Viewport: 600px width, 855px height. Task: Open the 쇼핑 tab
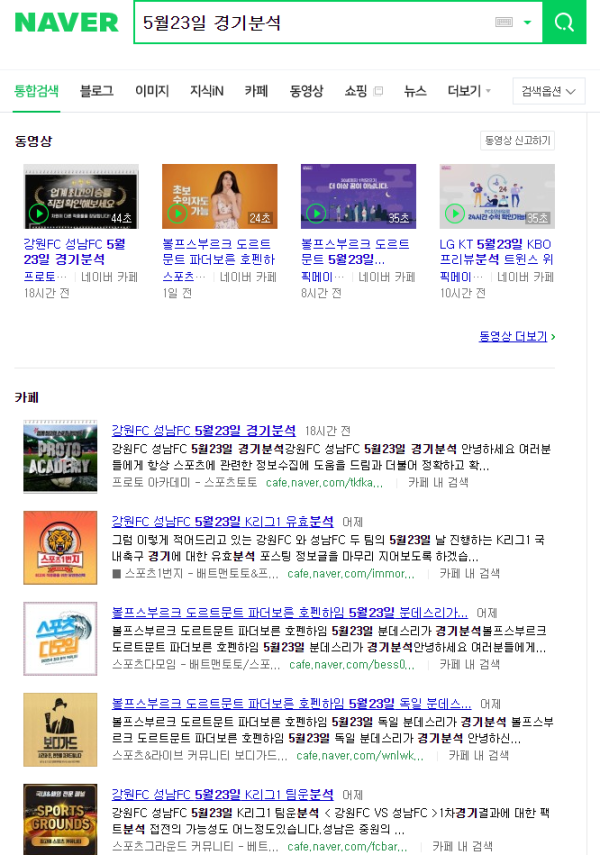click(x=356, y=91)
